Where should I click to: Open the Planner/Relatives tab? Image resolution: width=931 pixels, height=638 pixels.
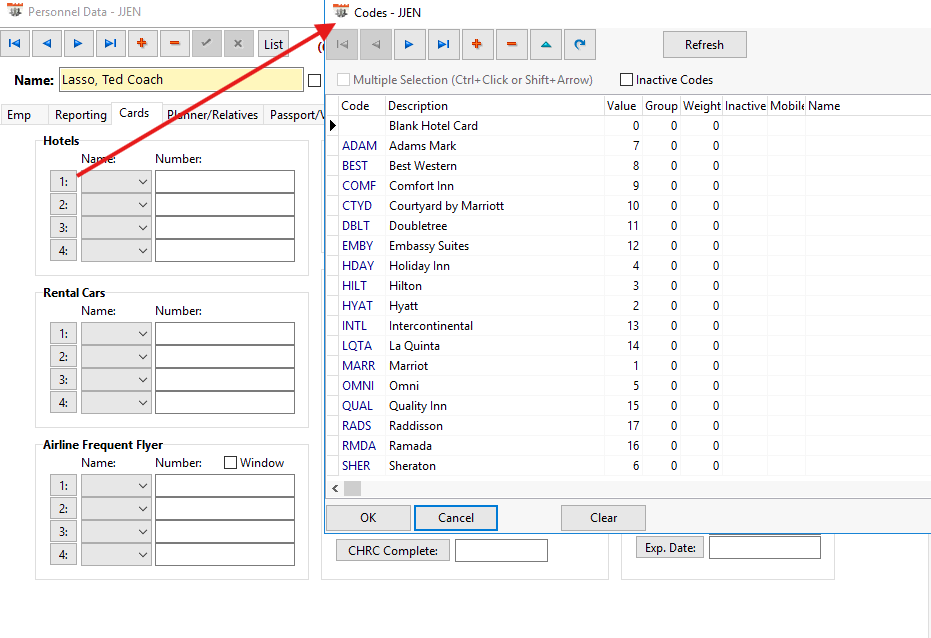coord(212,115)
